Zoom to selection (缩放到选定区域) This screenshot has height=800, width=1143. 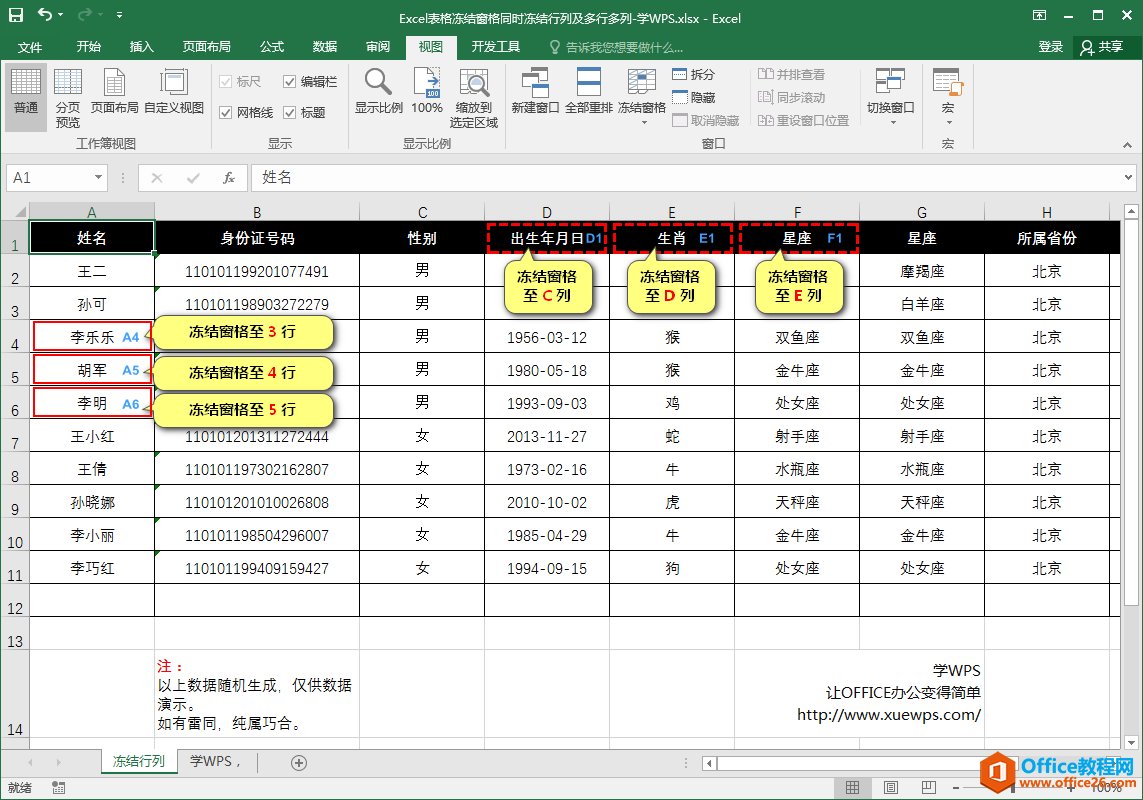(x=474, y=98)
